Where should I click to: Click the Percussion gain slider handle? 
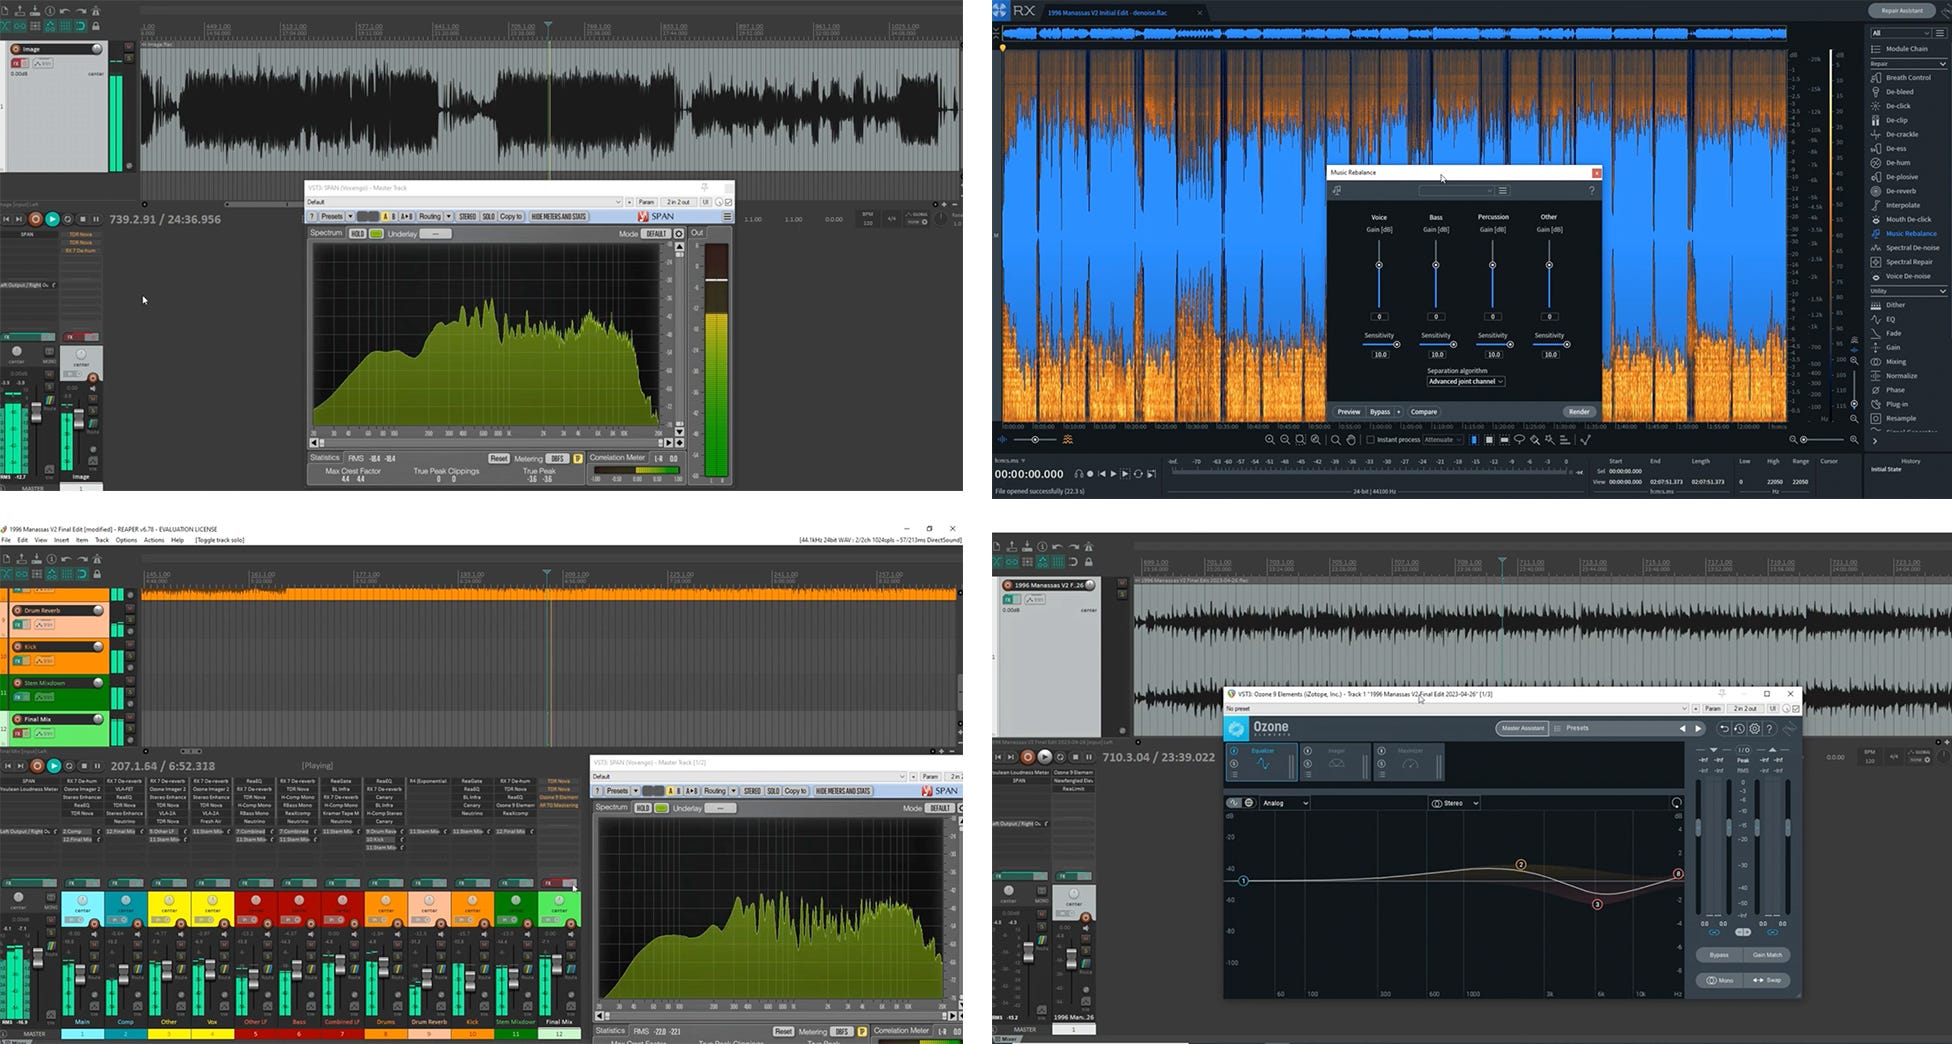pyautogui.click(x=1492, y=265)
